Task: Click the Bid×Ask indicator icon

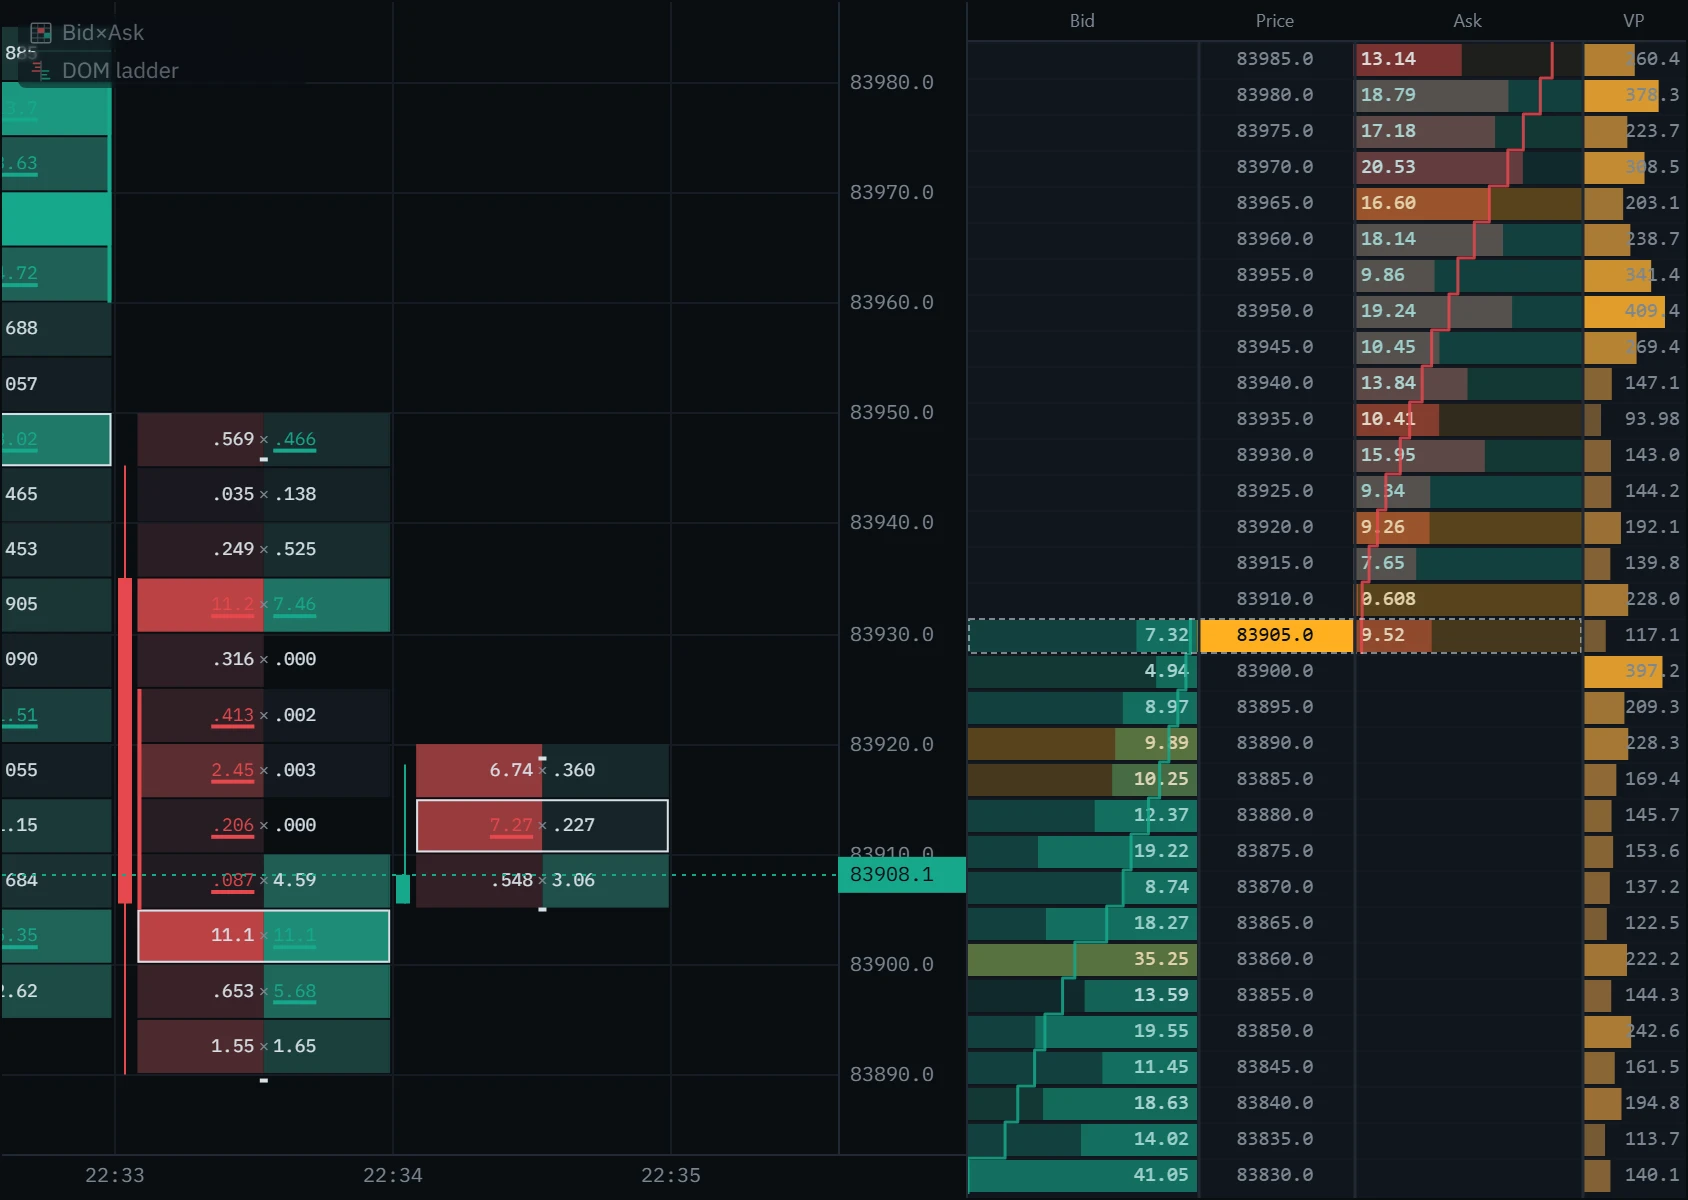Action: [x=41, y=33]
